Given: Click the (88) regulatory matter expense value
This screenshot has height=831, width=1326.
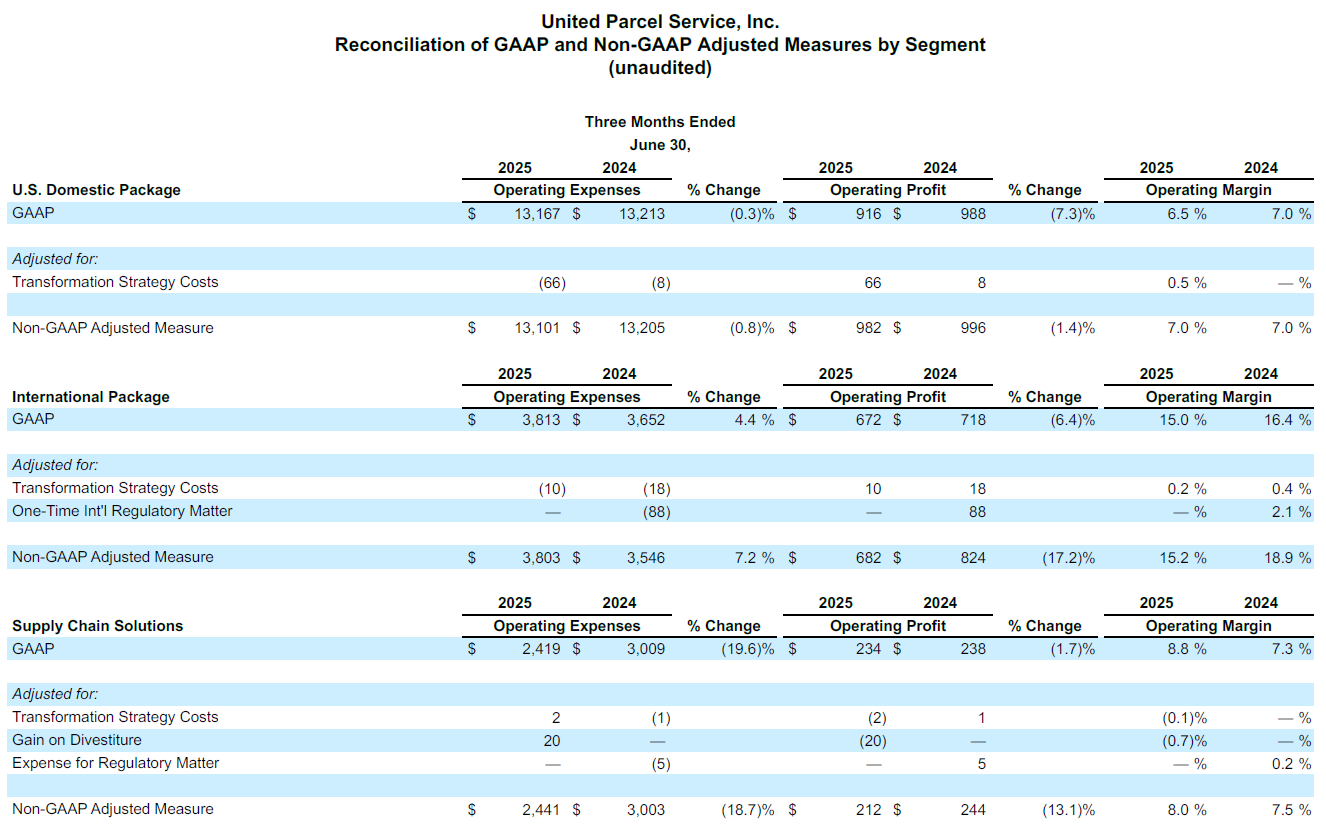Looking at the screenshot, I should 657,512.
